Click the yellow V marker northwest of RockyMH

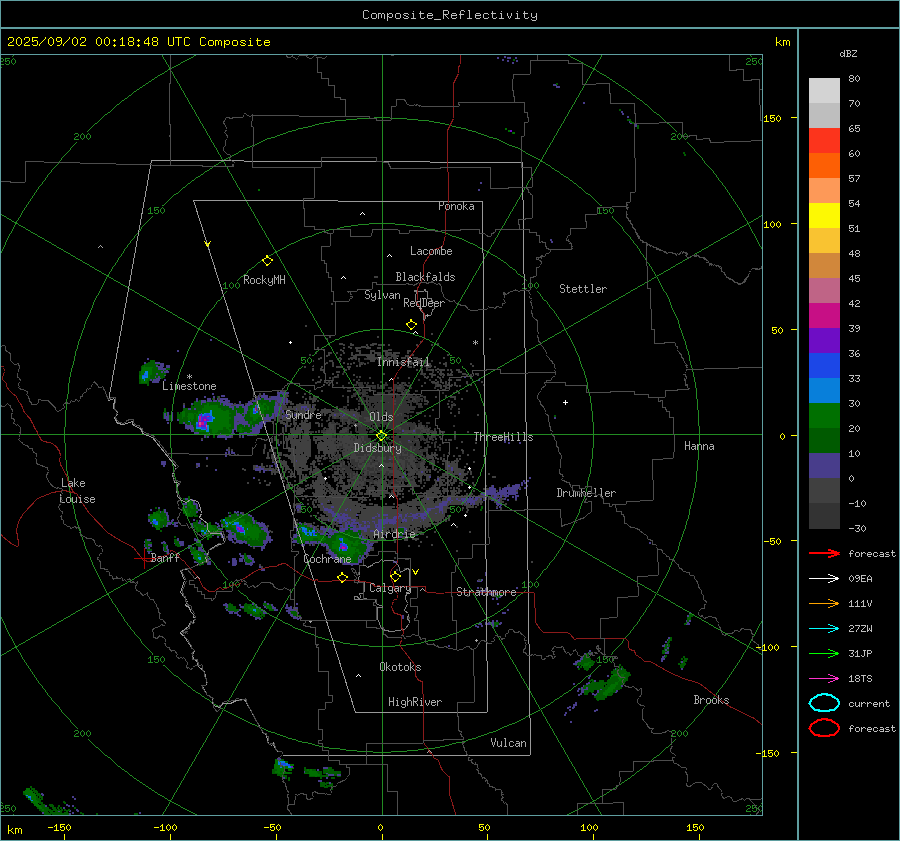pyautogui.click(x=208, y=244)
